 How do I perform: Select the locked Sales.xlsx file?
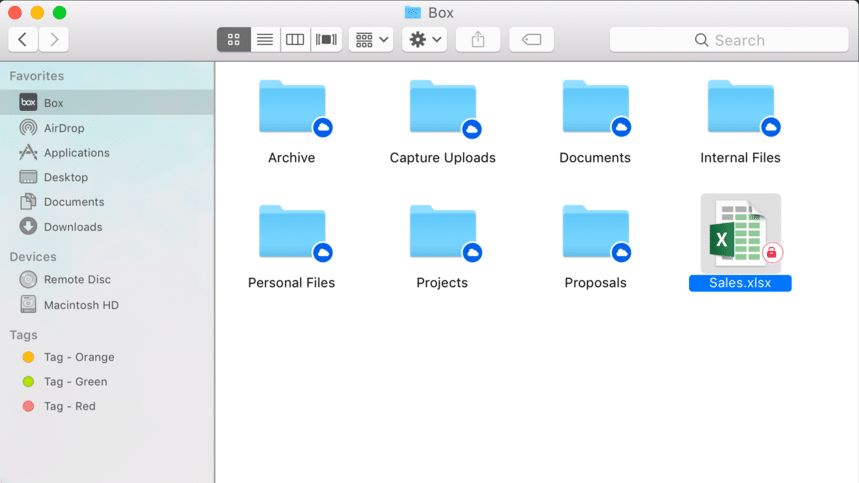click(x=740, y=243)
